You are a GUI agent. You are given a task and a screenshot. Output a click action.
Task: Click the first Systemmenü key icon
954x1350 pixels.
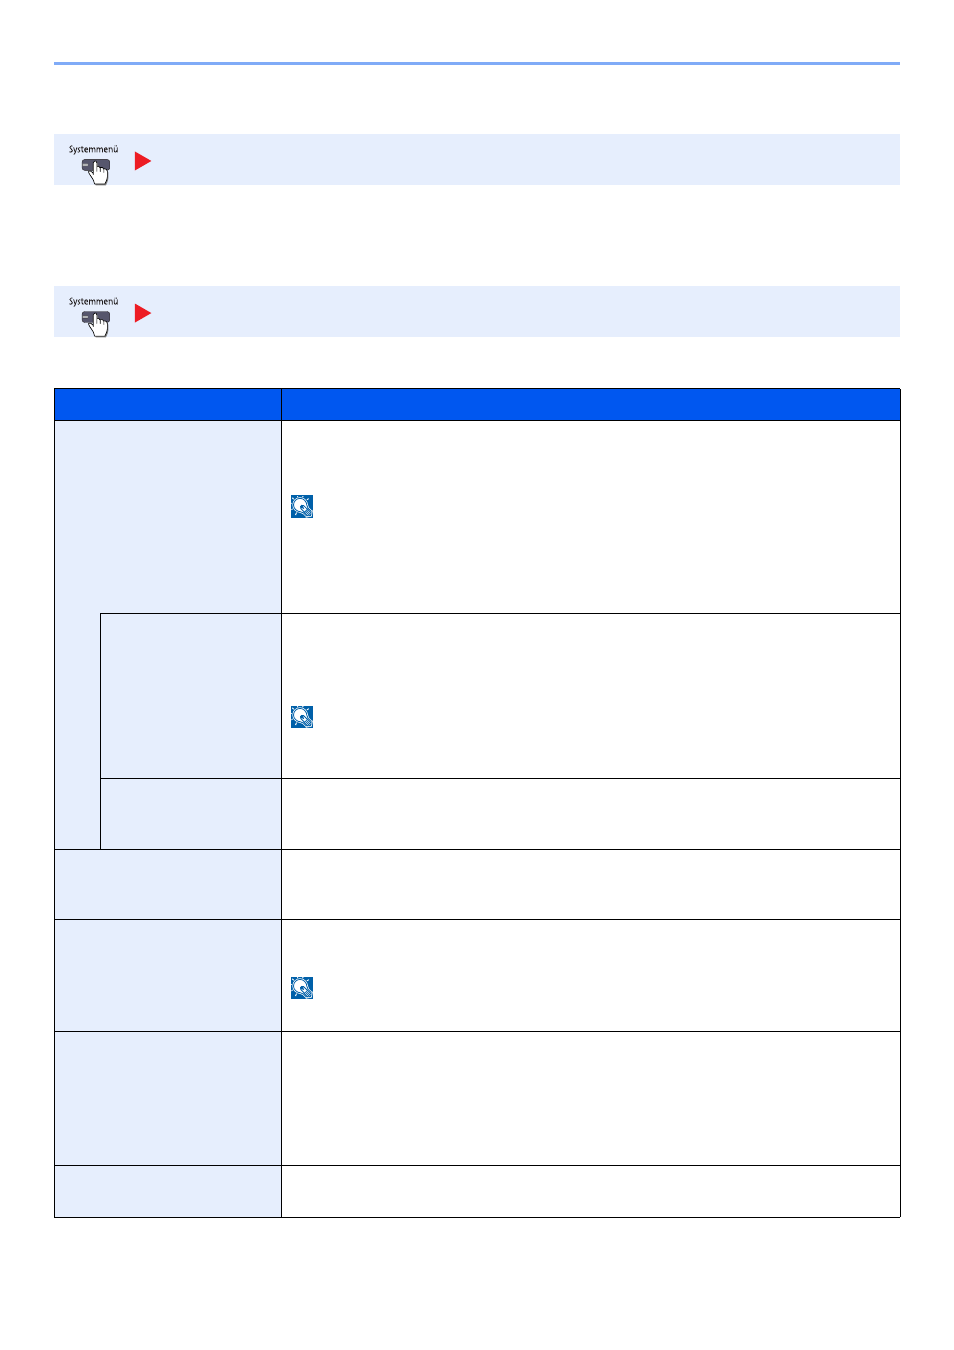coord(95,169)
